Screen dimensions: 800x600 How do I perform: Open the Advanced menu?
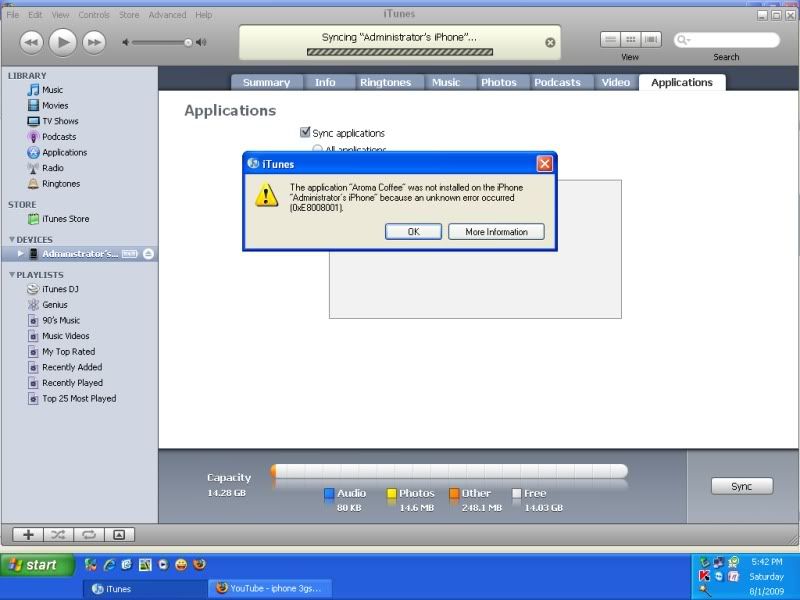[167, 15]
